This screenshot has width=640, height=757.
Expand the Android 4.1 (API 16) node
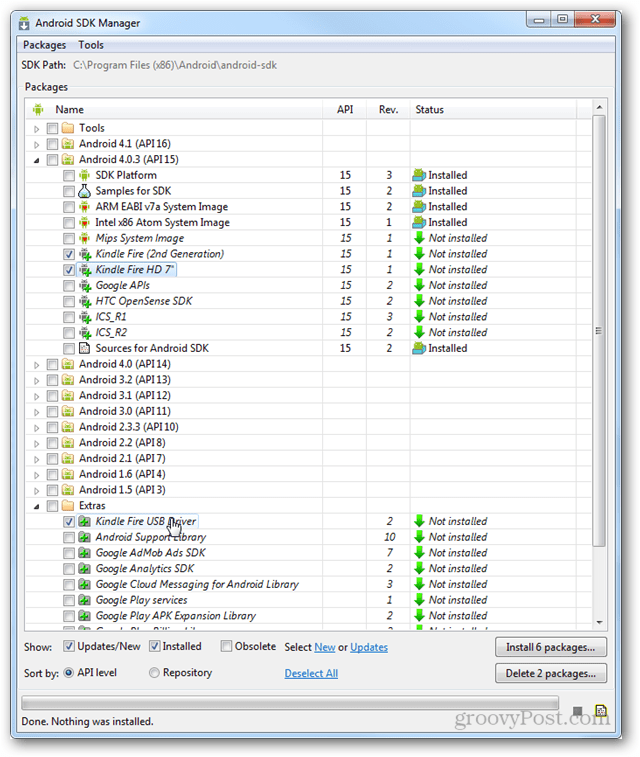click(x=37, y=144)
